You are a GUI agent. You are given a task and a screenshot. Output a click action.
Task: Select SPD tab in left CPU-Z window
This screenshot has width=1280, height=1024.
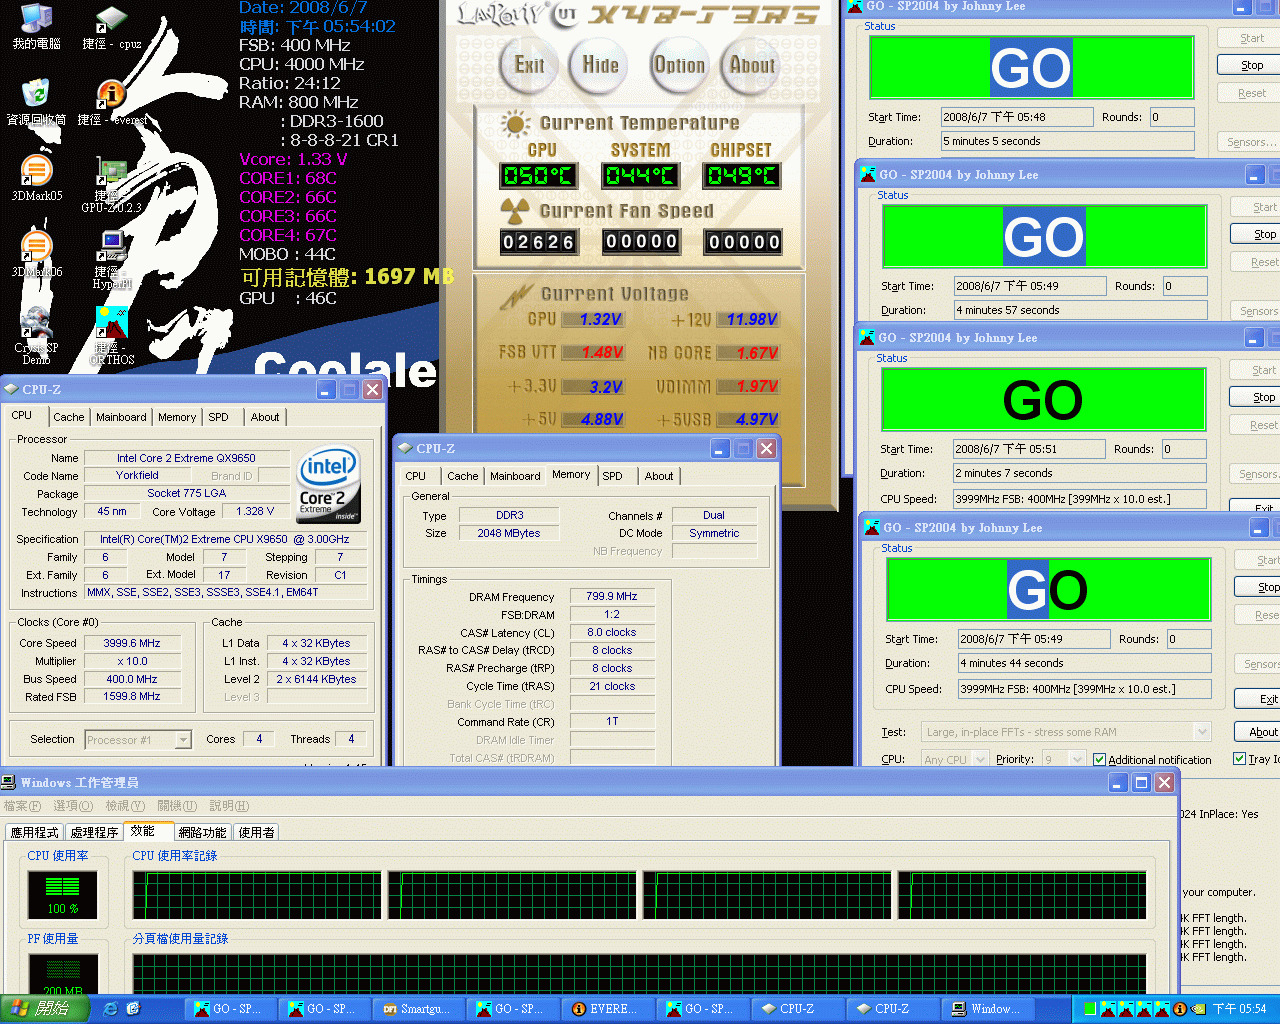click(x=218, y=417)
